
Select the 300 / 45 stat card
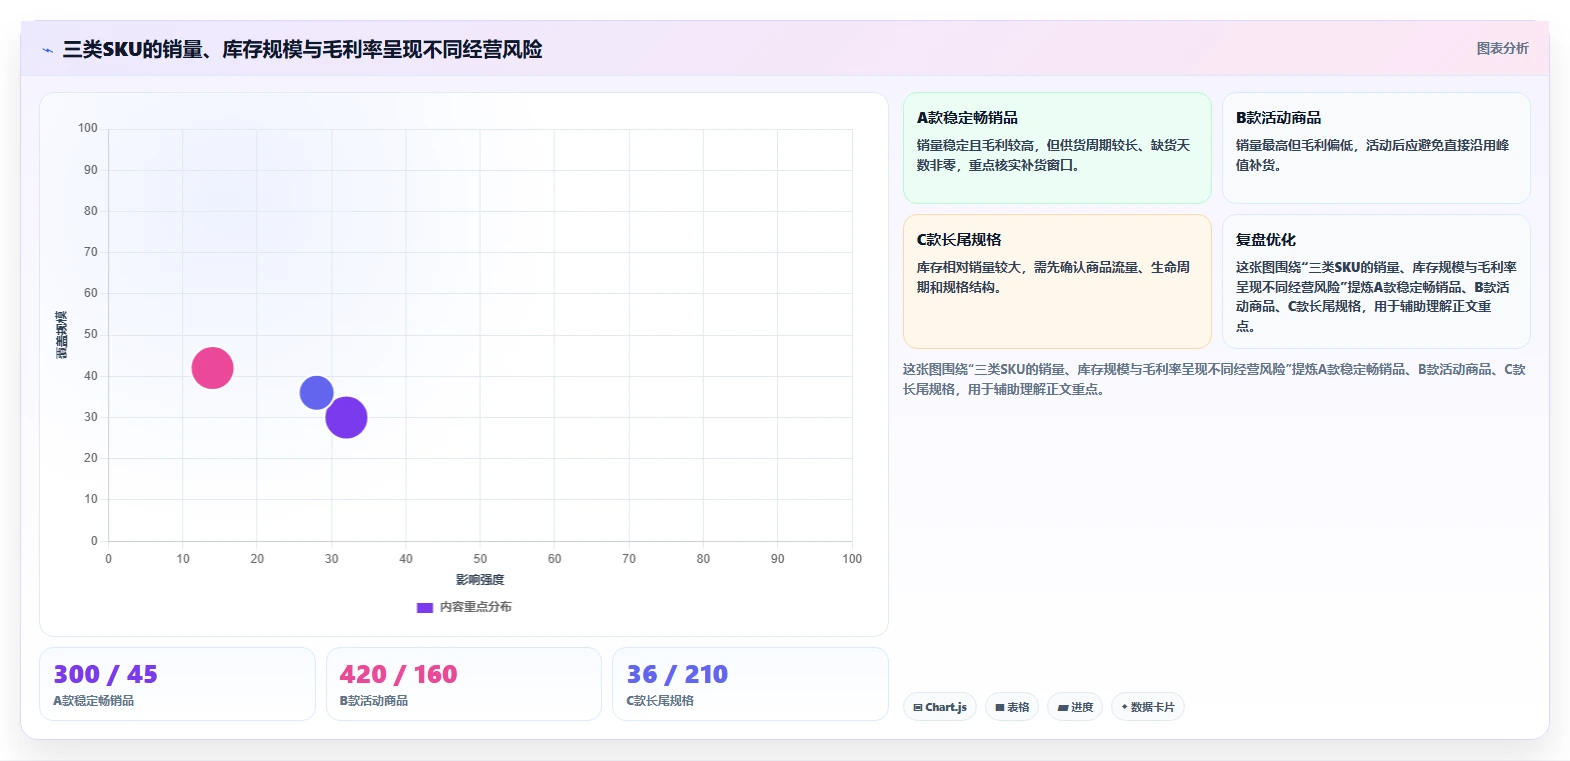coord(177,684)
